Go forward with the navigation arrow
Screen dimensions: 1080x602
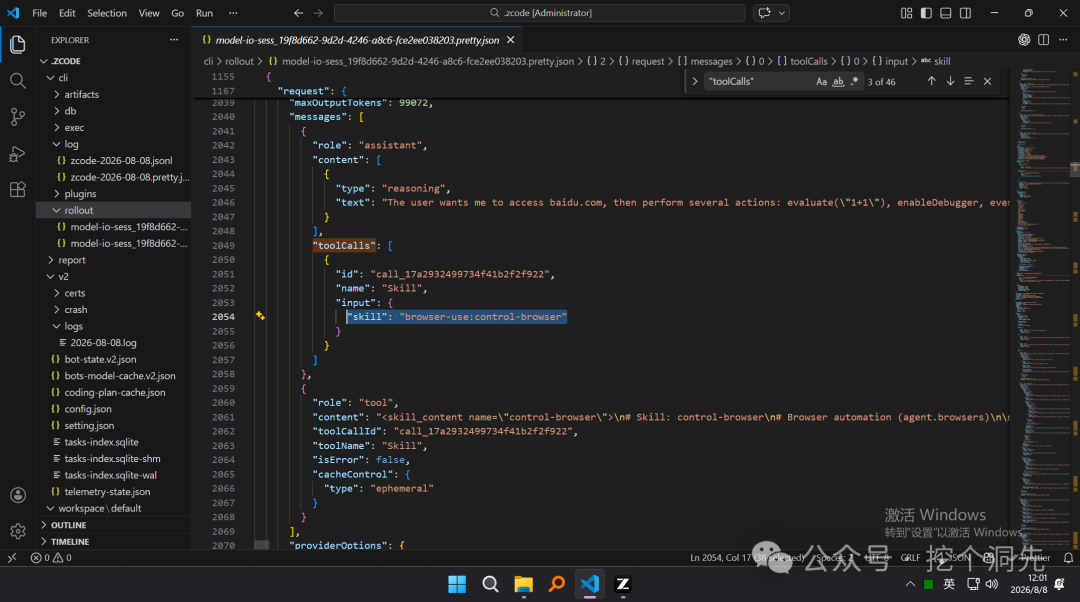(x=318, y=12)
